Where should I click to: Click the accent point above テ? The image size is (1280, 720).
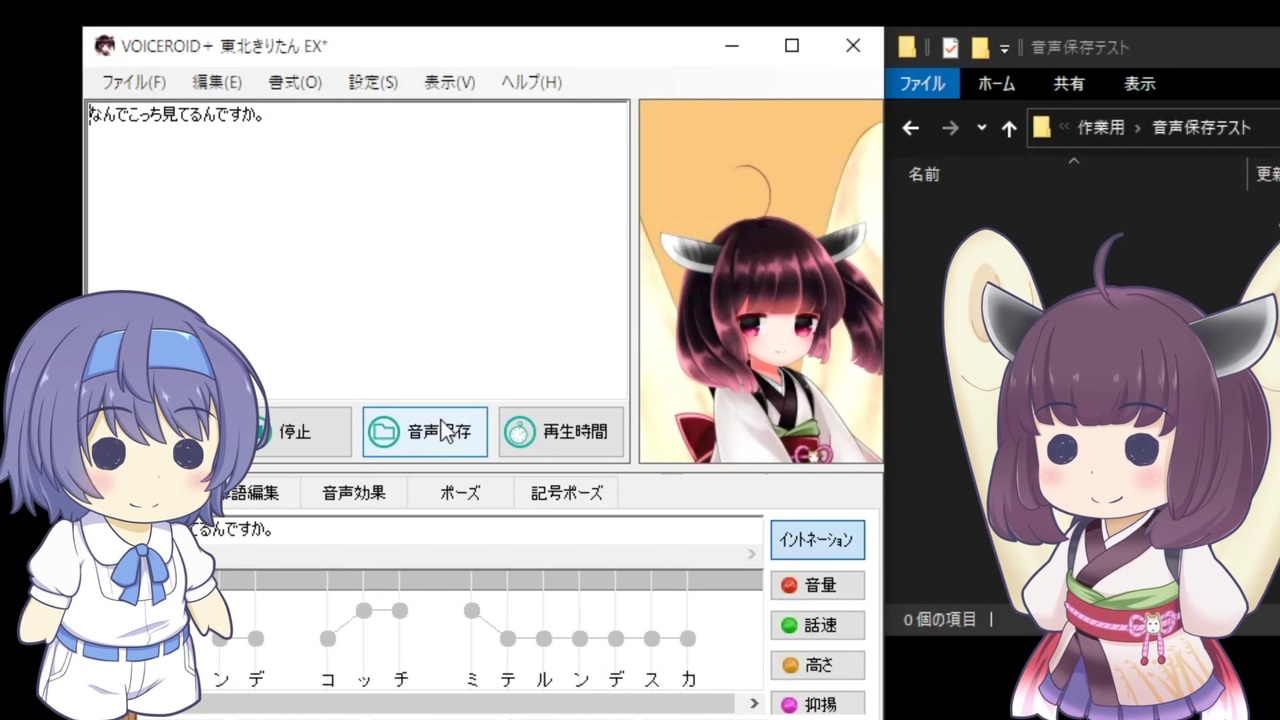(508, 638)
